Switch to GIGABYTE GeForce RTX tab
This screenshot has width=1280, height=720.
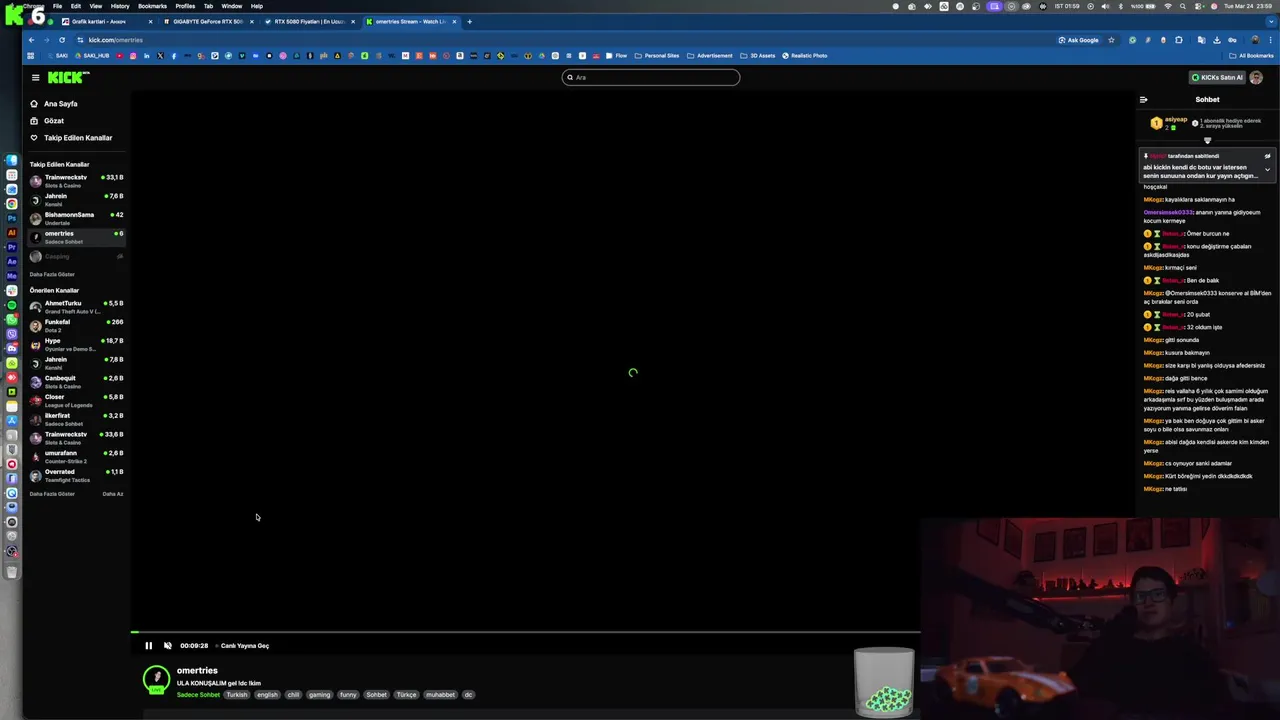click(208, 21)
